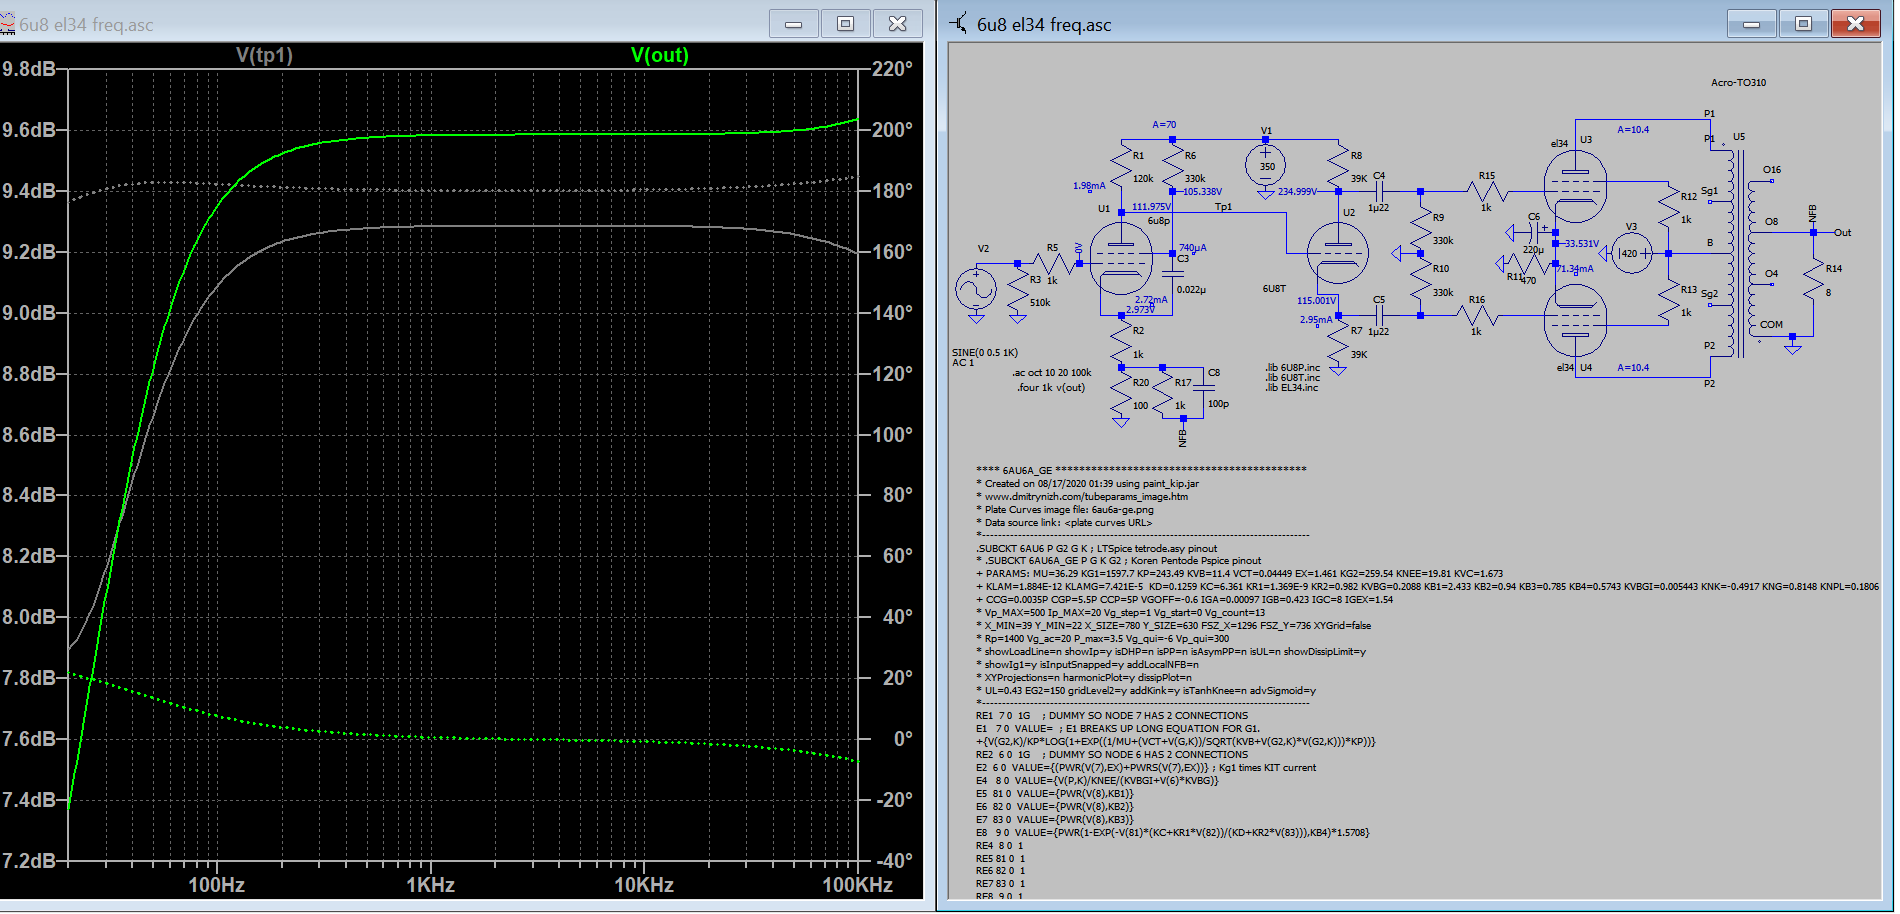Click the www.dmitrynizh.com URL comment line
1900x914 pixels.
click(1081, 496)
